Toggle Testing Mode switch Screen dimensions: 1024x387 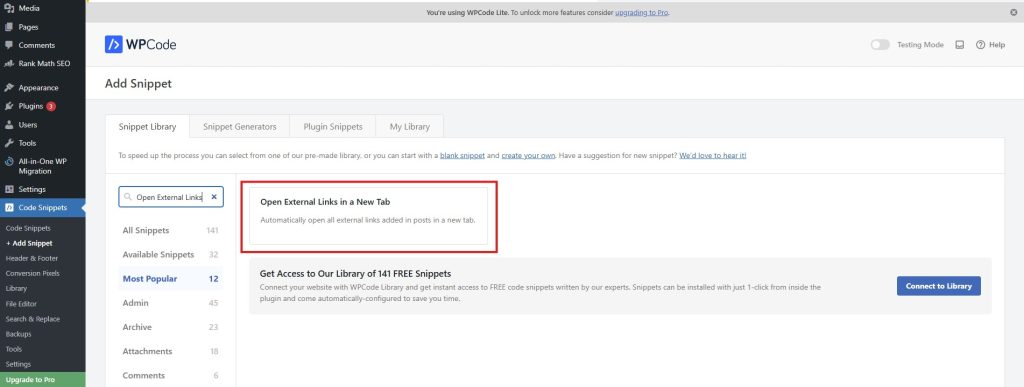coord(880,45)
